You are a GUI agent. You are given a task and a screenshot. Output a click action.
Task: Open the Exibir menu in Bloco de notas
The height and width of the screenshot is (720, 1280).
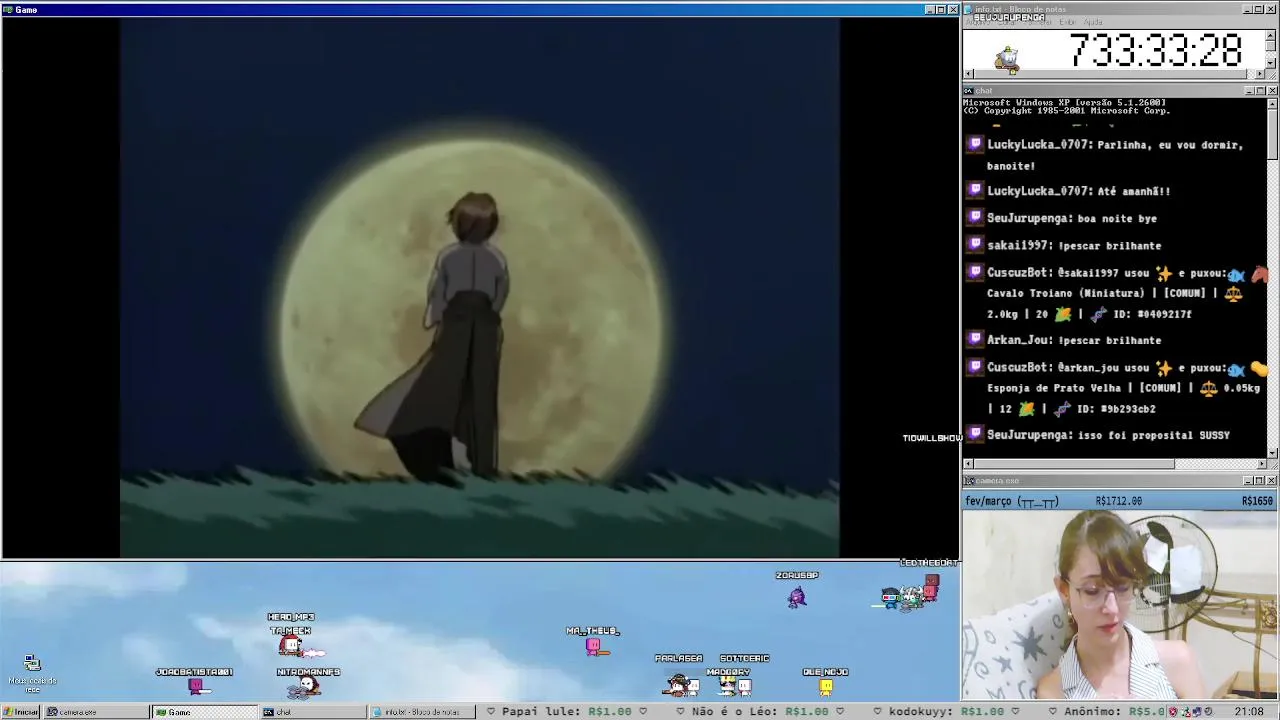pos(1067,22)
